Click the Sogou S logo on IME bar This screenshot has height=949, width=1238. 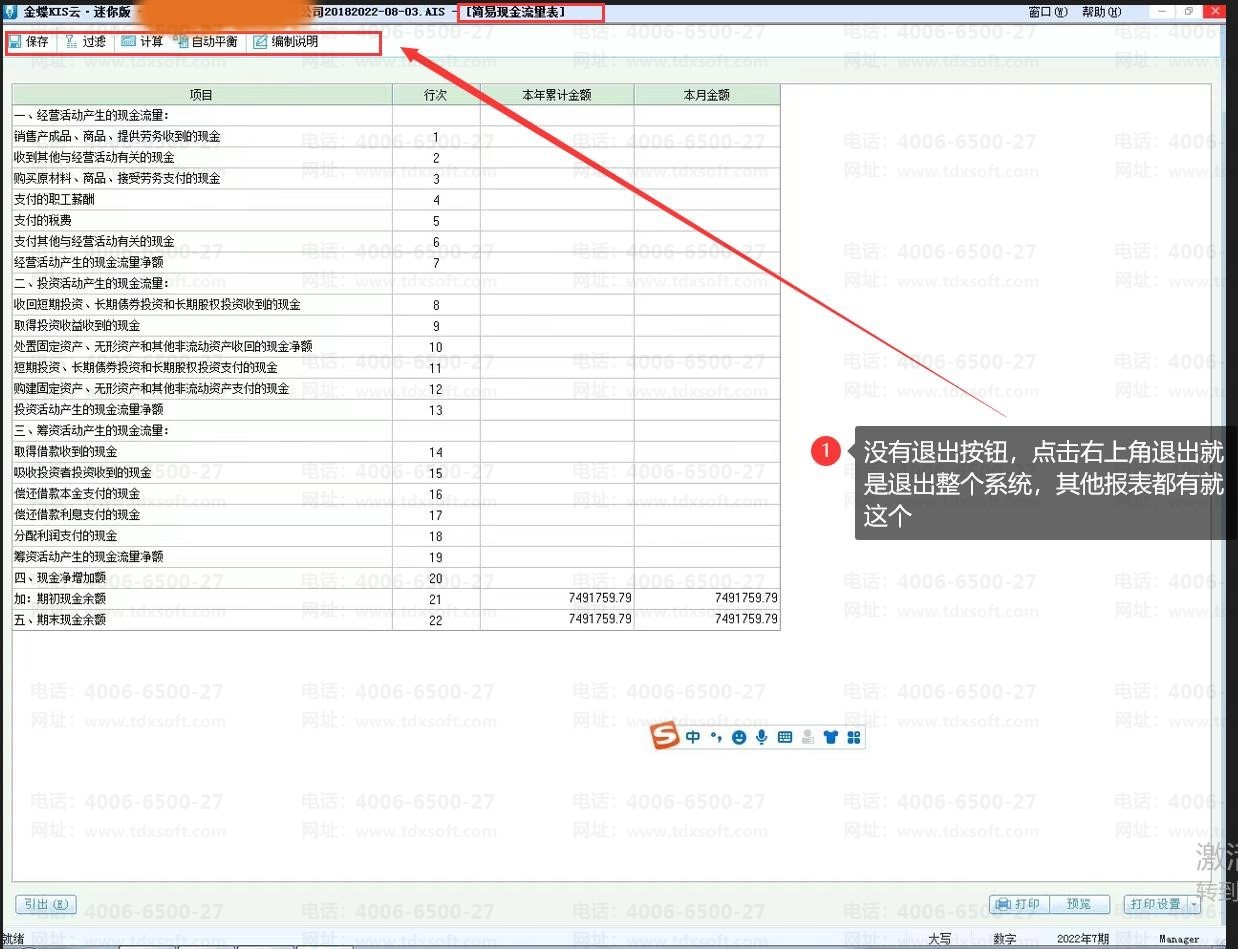(665, 737)
